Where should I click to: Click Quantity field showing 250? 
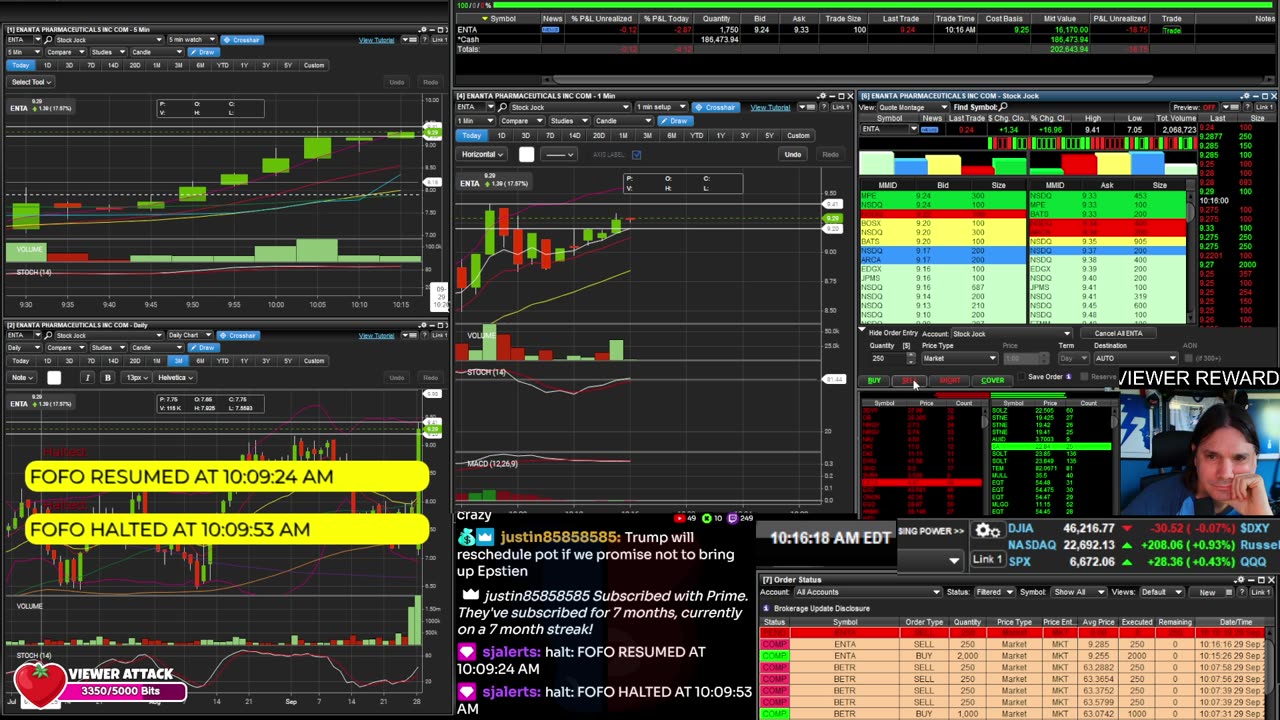(x=885, y=358)
